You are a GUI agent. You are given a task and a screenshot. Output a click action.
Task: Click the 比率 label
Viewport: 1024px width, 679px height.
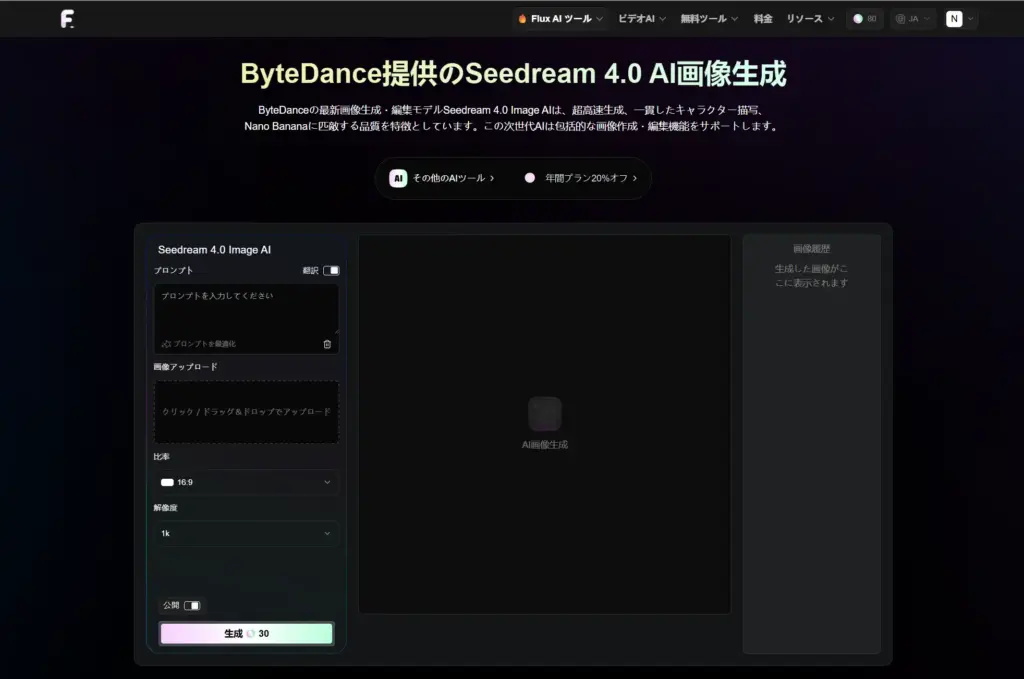tap(161, 457)
